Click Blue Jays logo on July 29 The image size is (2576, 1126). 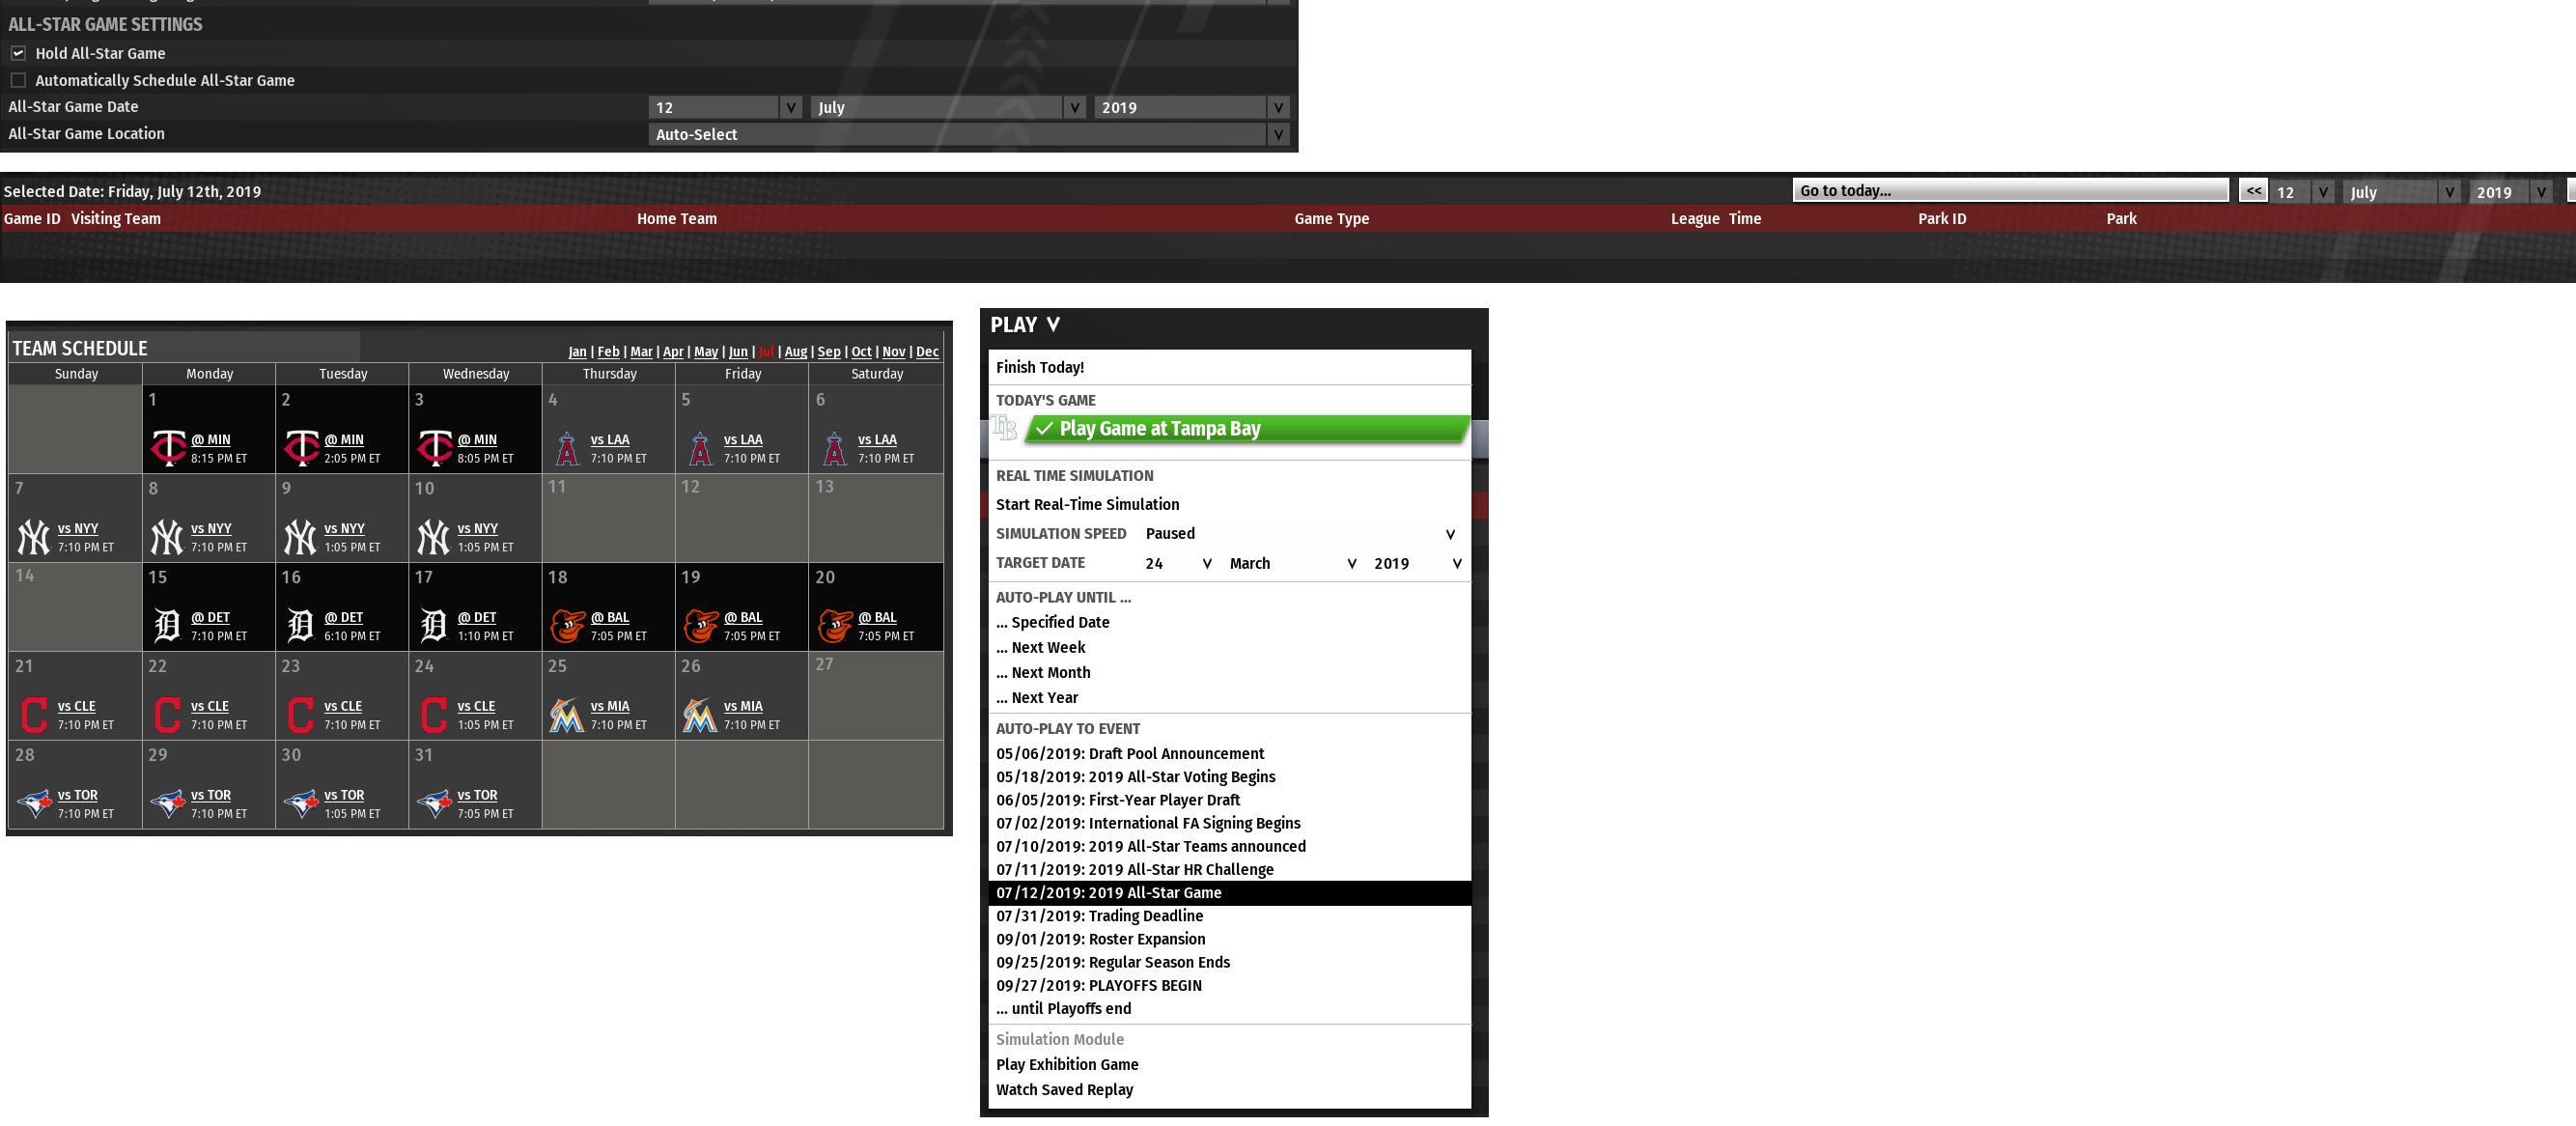click(x=167, y=803)
